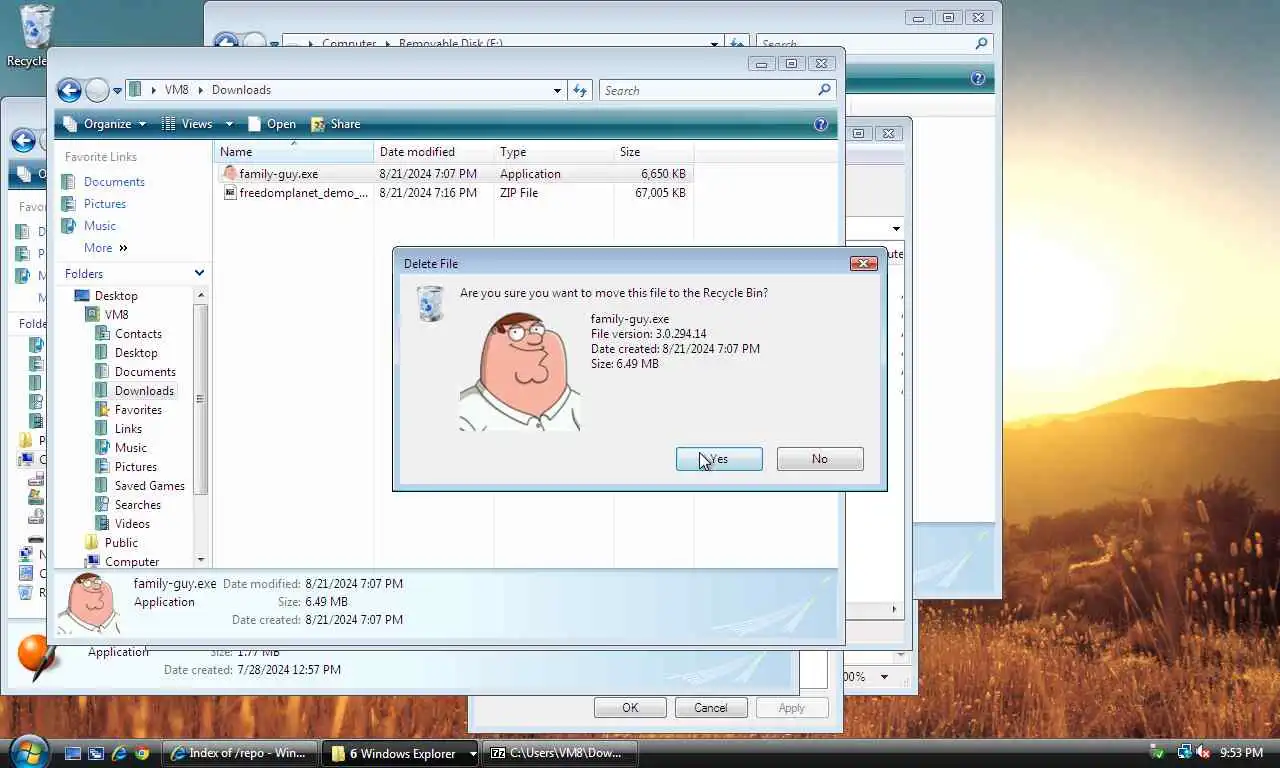This screenshot has width=1280, height=768.
Task: Click Peter Griffin thumbnail in the delete dialog
Action: [x=520, y=371]
